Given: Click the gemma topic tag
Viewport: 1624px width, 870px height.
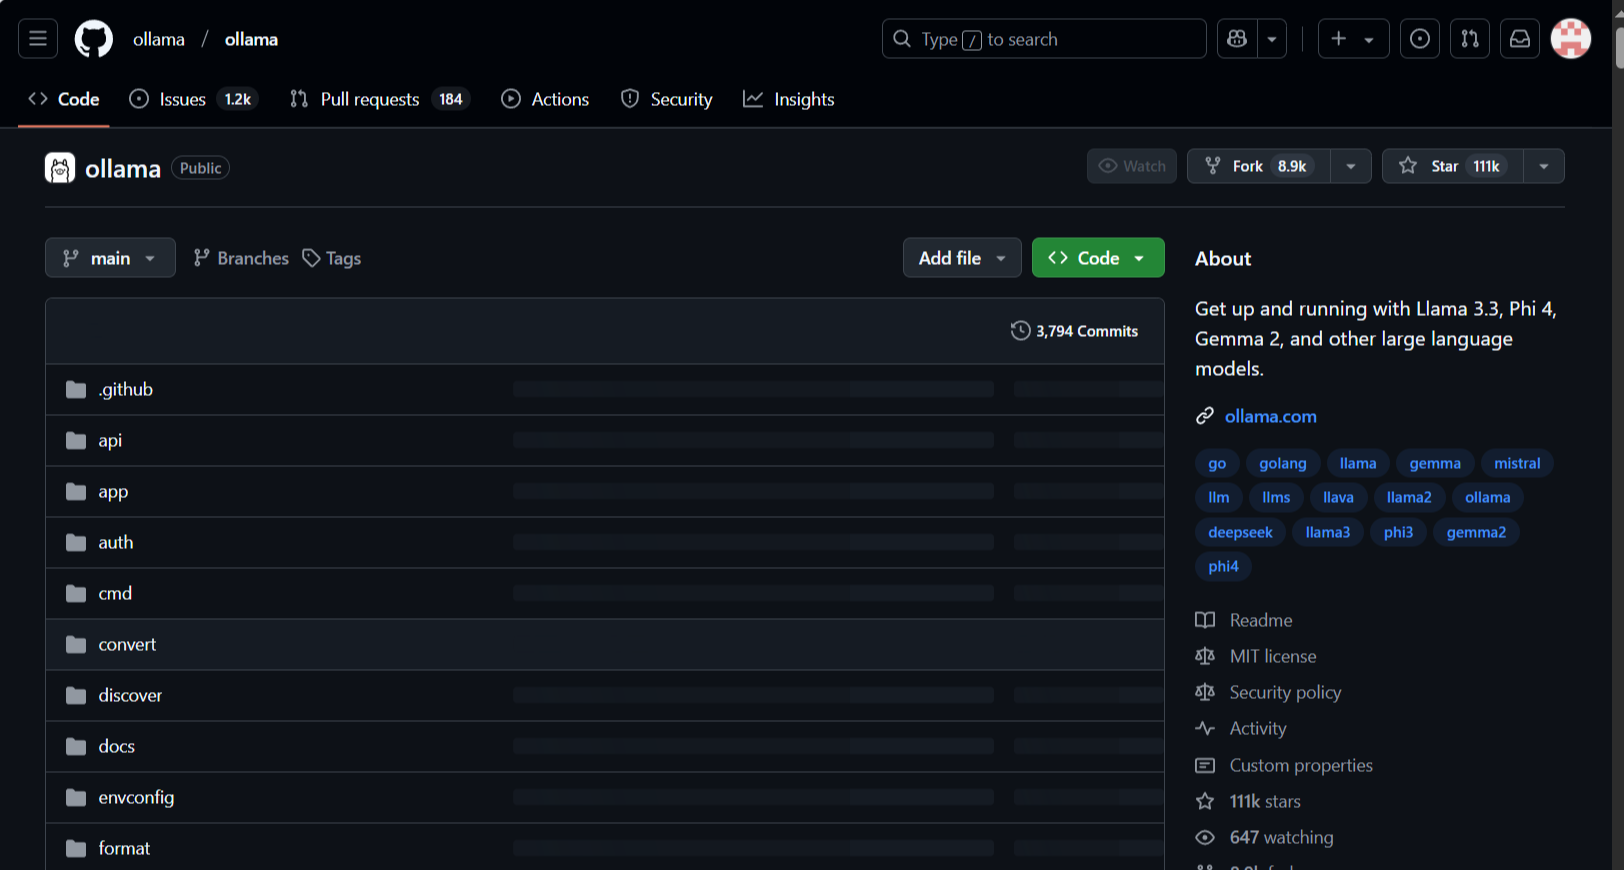Looking at the screenshot, I should click(x=1435, y=463).
